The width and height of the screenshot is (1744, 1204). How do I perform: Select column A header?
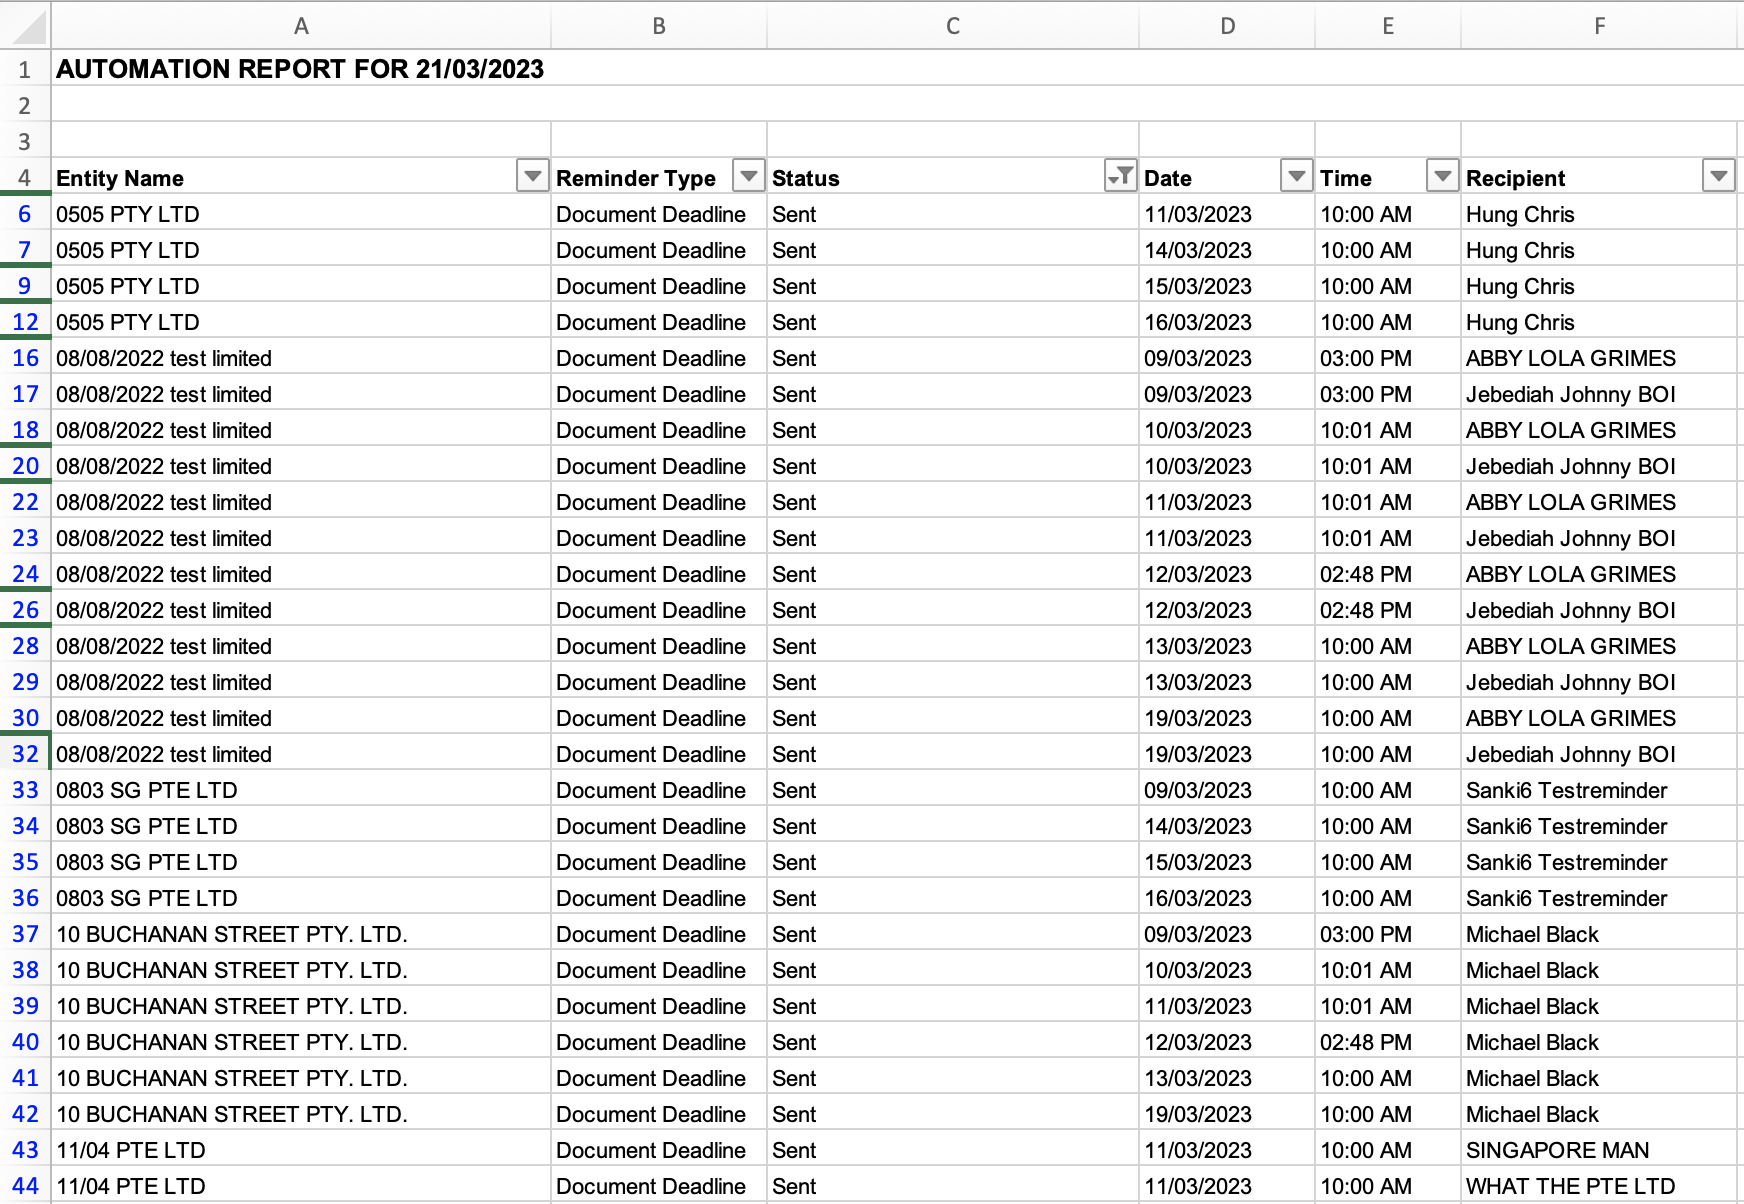[x=301, y=27]
